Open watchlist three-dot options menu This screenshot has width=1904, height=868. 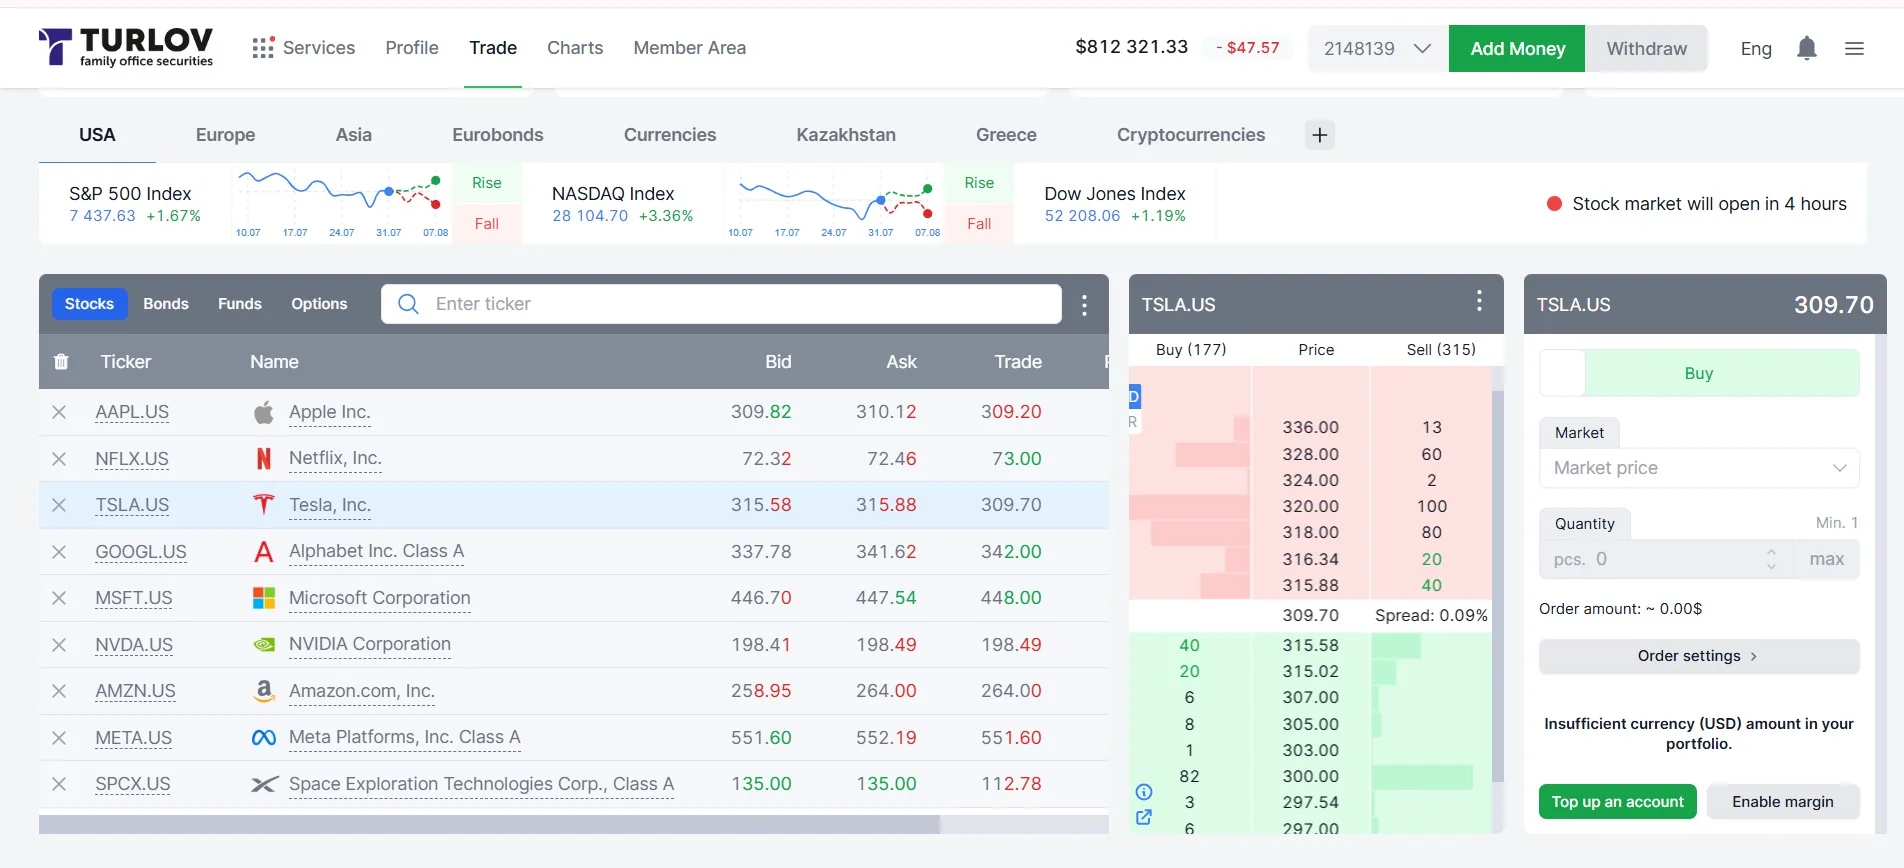click(x=1084, y=305)
